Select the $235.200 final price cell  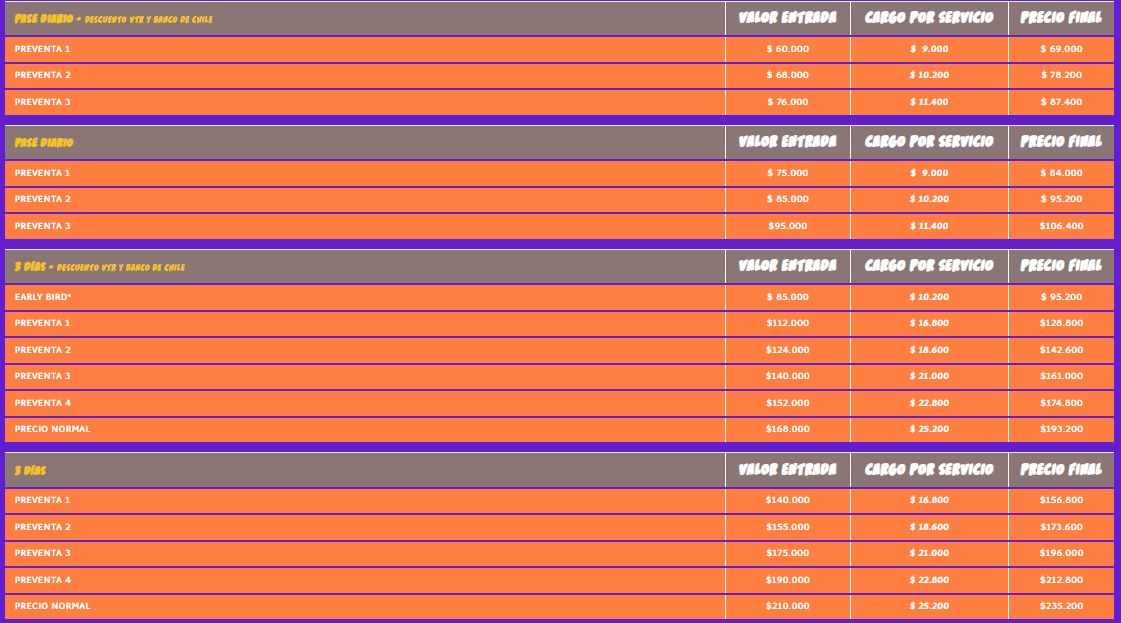1061,606
